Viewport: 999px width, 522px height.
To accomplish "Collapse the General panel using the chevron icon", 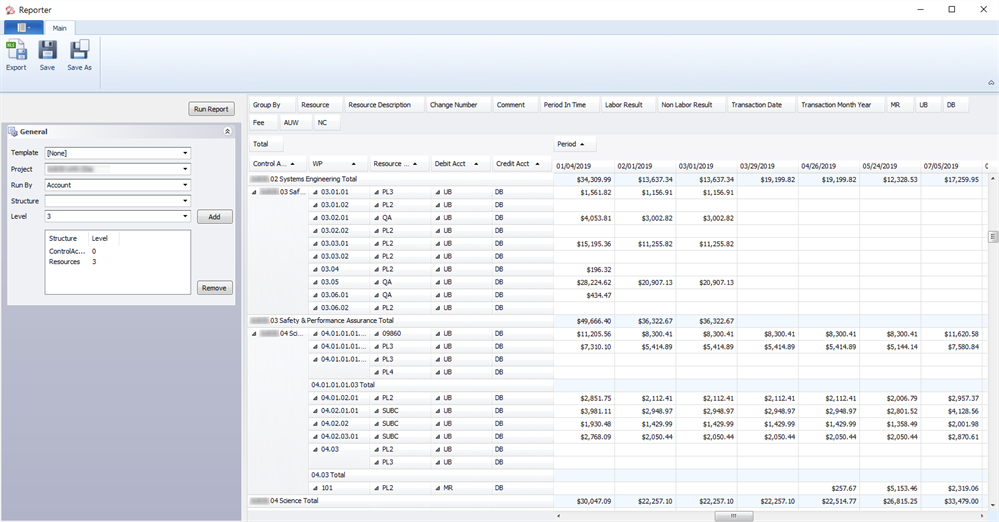I will [x=227, y=131].
